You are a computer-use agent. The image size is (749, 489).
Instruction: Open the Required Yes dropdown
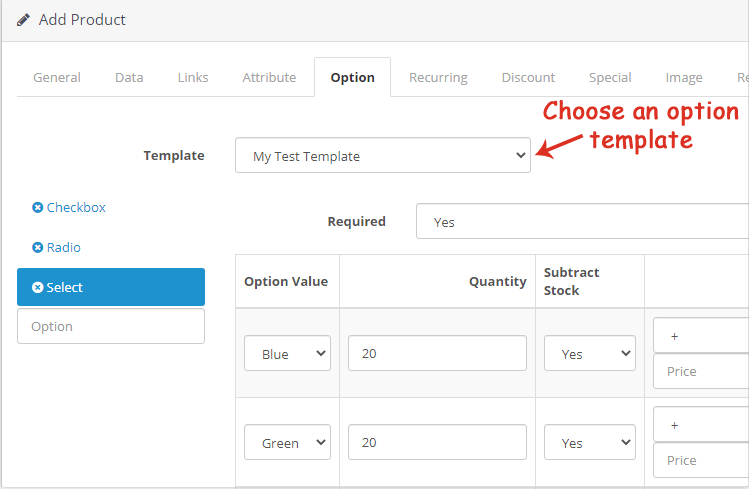582,221
